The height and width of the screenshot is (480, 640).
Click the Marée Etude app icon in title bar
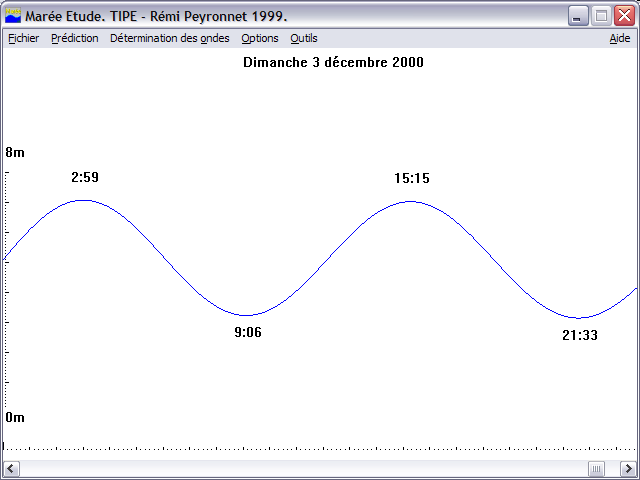point(13,16)
